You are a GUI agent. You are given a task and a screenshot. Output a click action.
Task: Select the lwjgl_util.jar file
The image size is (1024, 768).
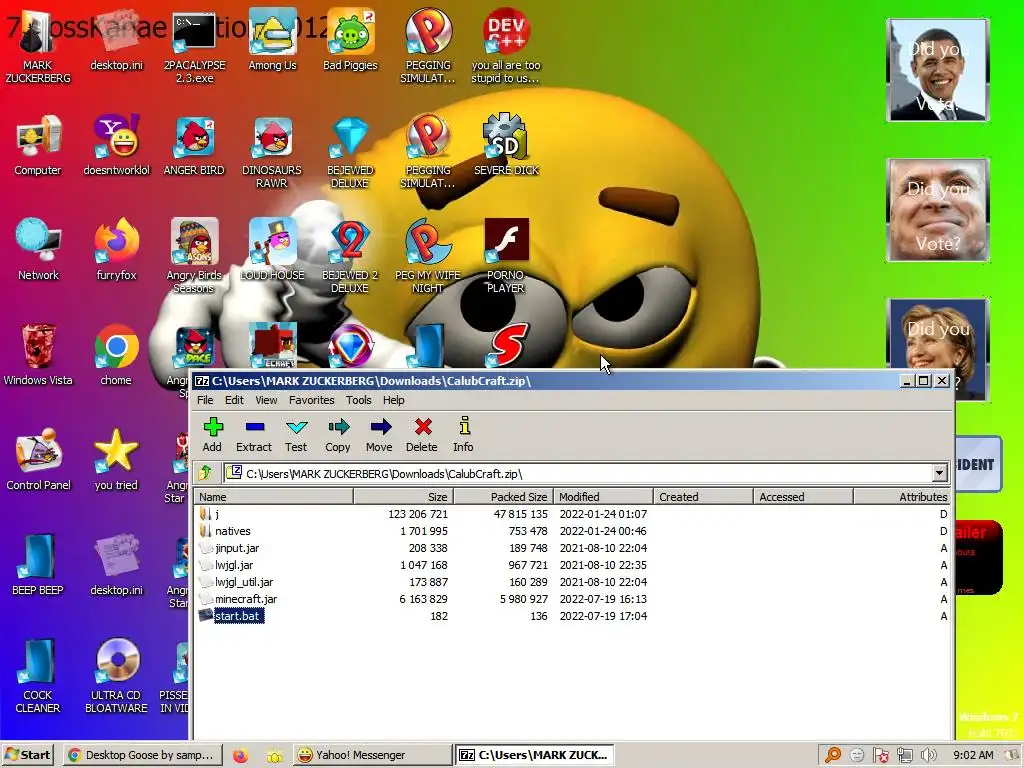click(572, 582)
